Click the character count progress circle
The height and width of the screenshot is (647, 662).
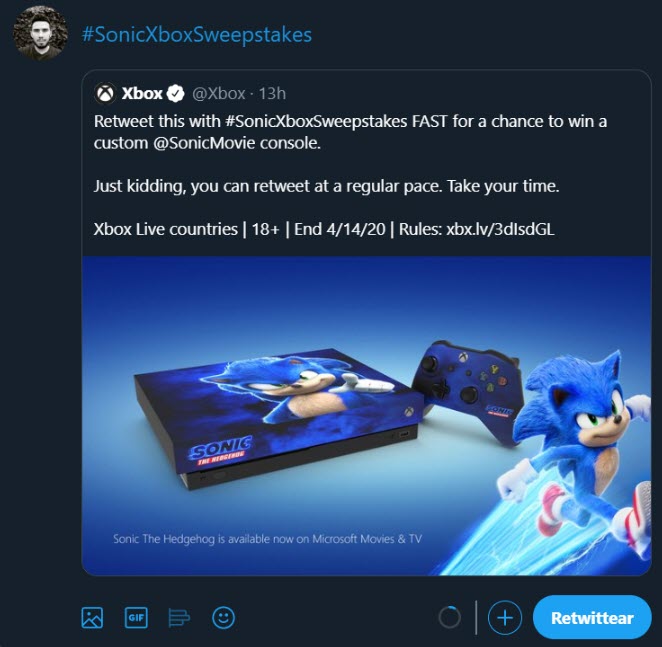pyautogui.click(x=450, y=618)
